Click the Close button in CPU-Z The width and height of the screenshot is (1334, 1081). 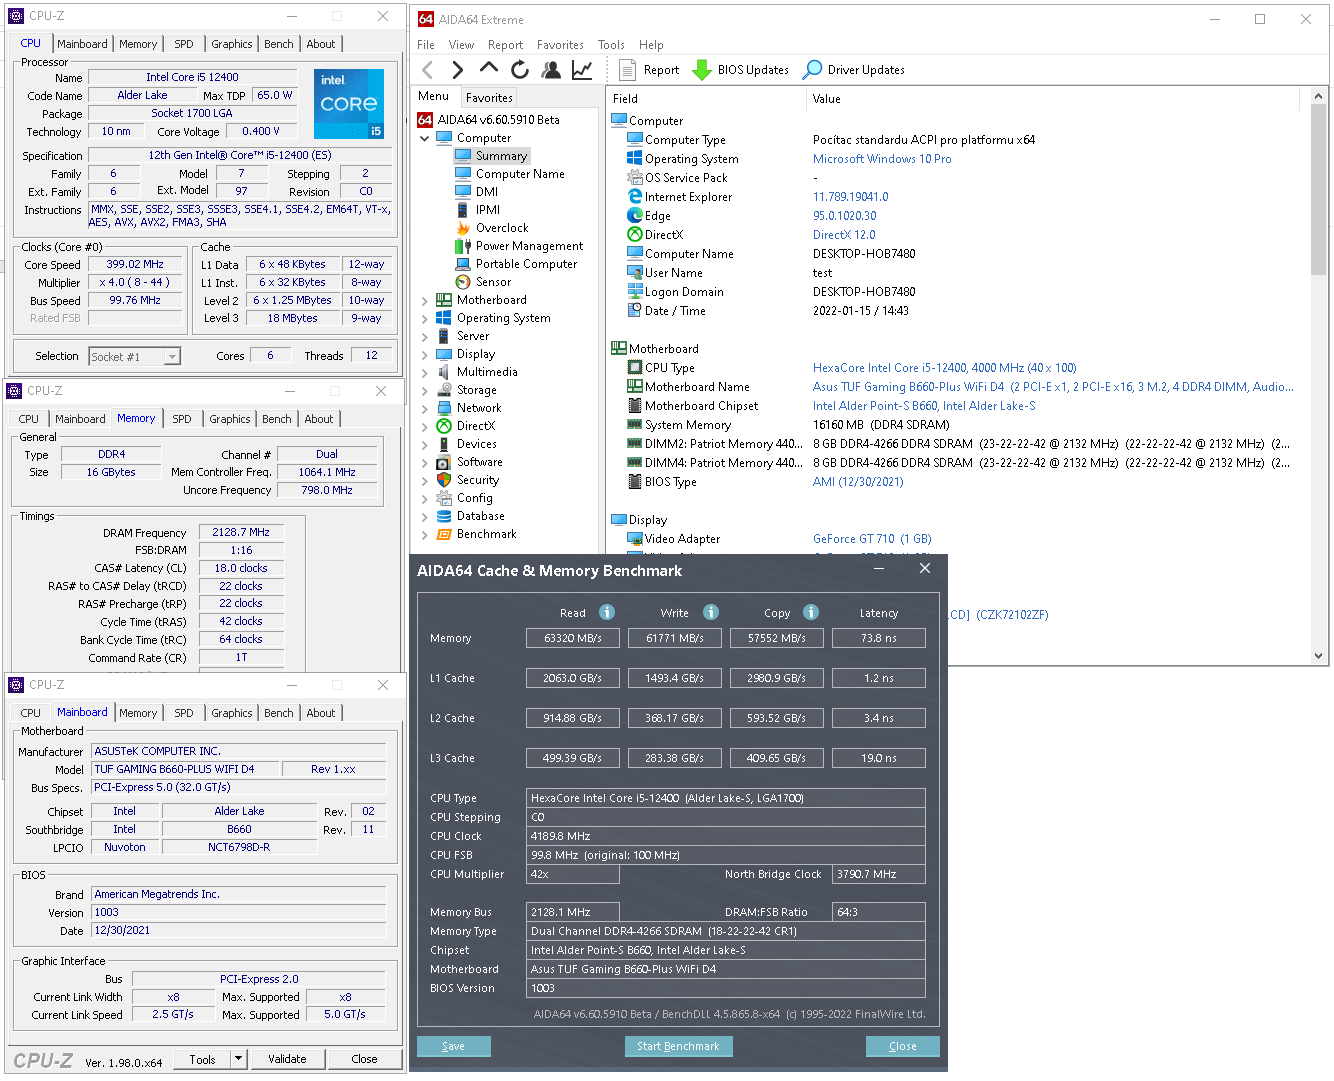pos(364,1059)
